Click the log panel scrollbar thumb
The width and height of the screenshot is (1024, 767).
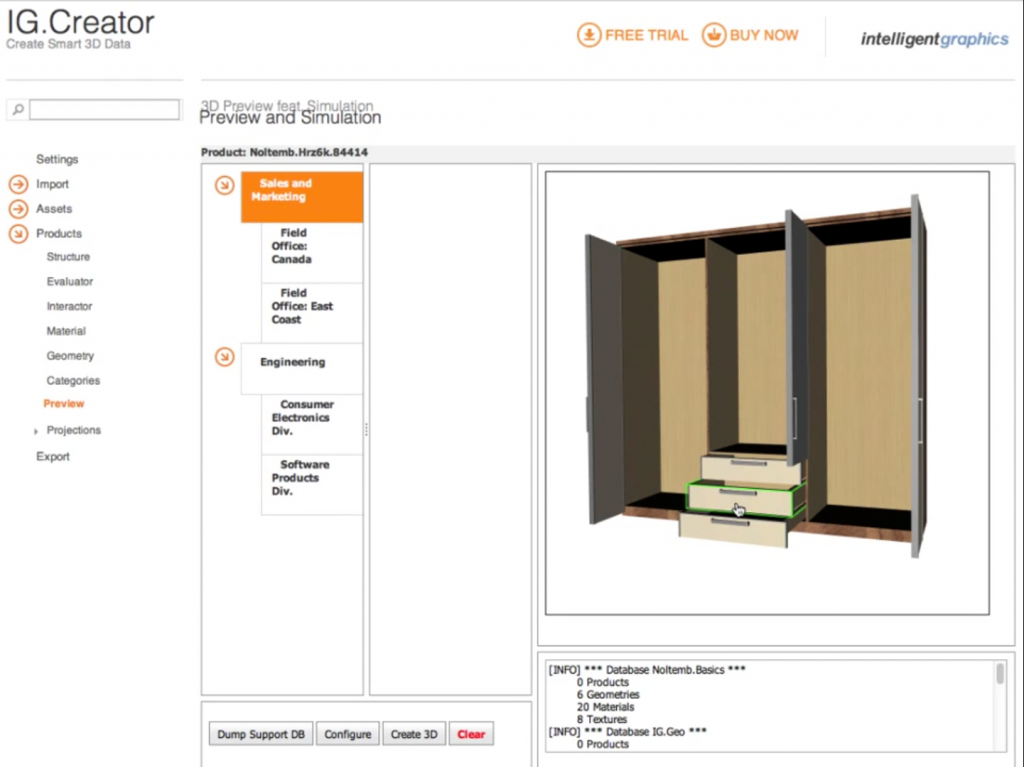(x=1000, y=674)
